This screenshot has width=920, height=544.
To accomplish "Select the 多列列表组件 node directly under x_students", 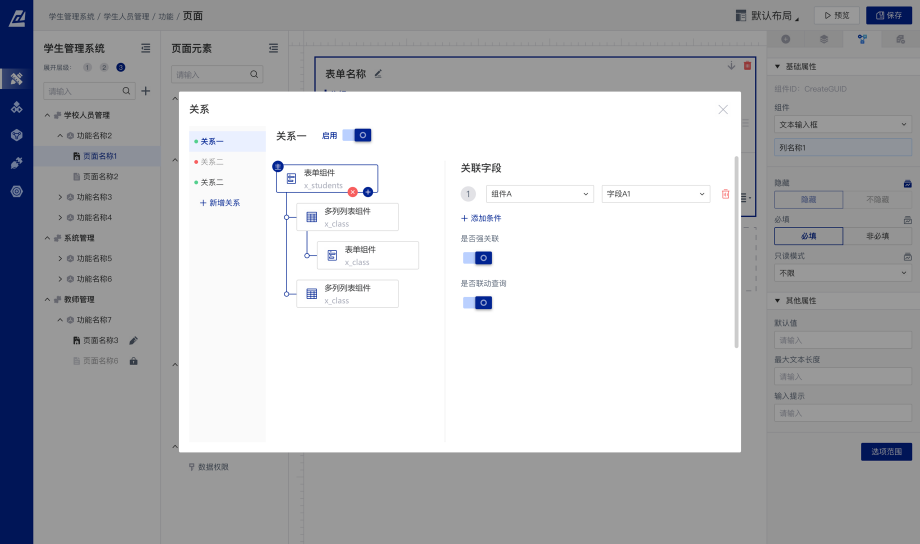I will pyautogui.click(x=347, y=217).
